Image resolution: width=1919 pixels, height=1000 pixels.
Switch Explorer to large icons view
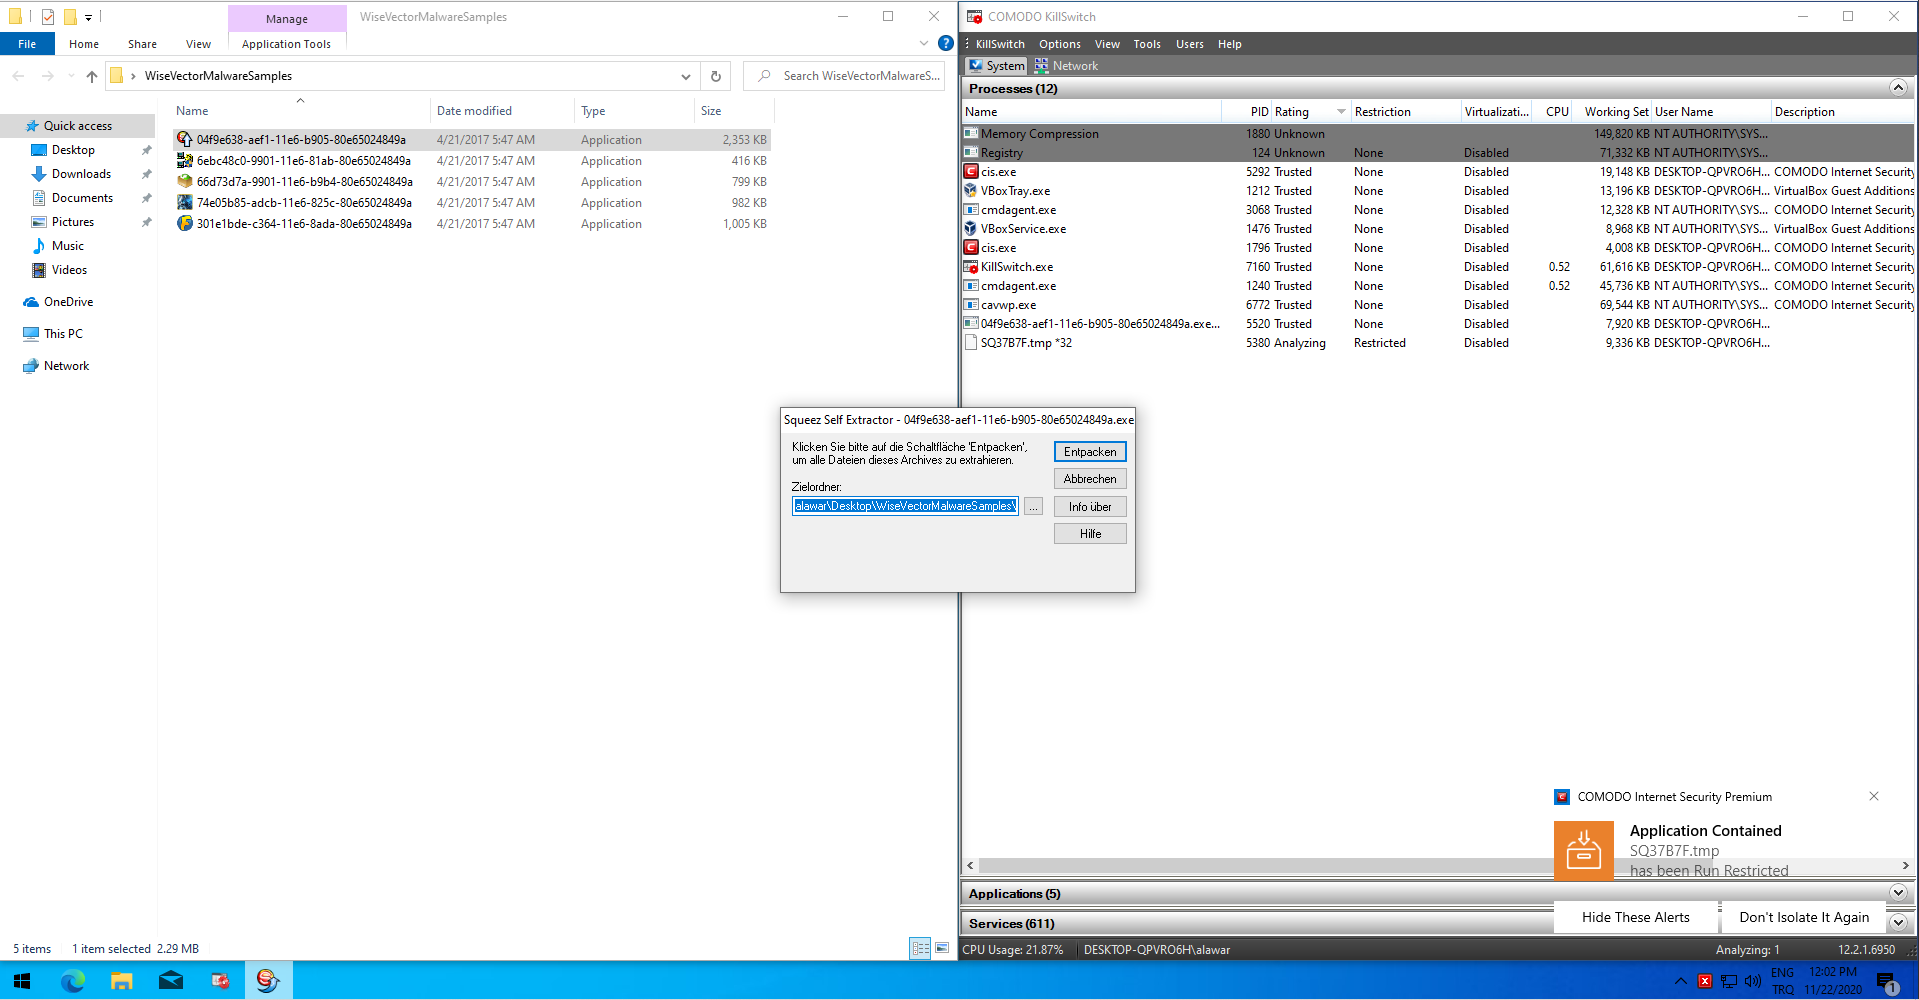pyautogui.click(x=942, y=948)
